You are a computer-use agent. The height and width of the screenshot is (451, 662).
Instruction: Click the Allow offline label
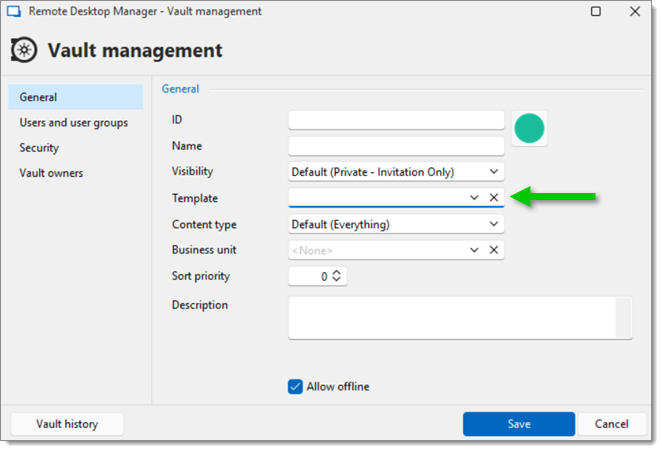click(x=338, y=386)
